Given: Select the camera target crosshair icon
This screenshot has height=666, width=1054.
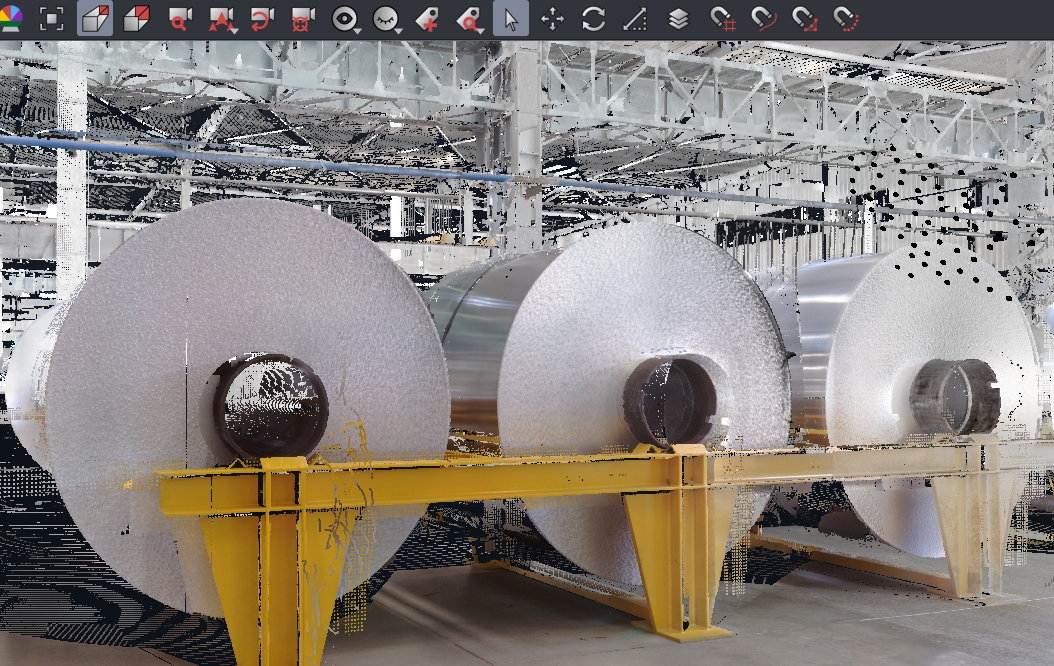Looking at the screenshot, I should coord(303,19).
